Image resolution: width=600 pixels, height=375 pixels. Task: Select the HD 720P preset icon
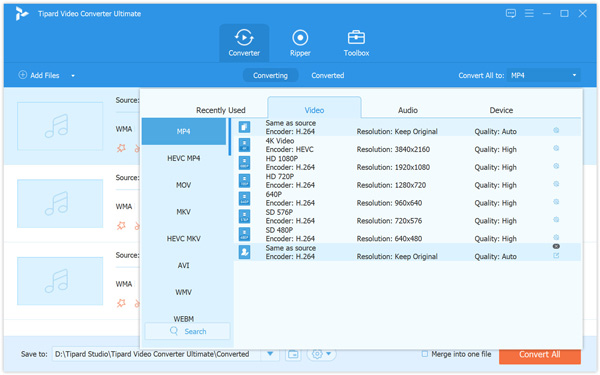pos(245,181)
